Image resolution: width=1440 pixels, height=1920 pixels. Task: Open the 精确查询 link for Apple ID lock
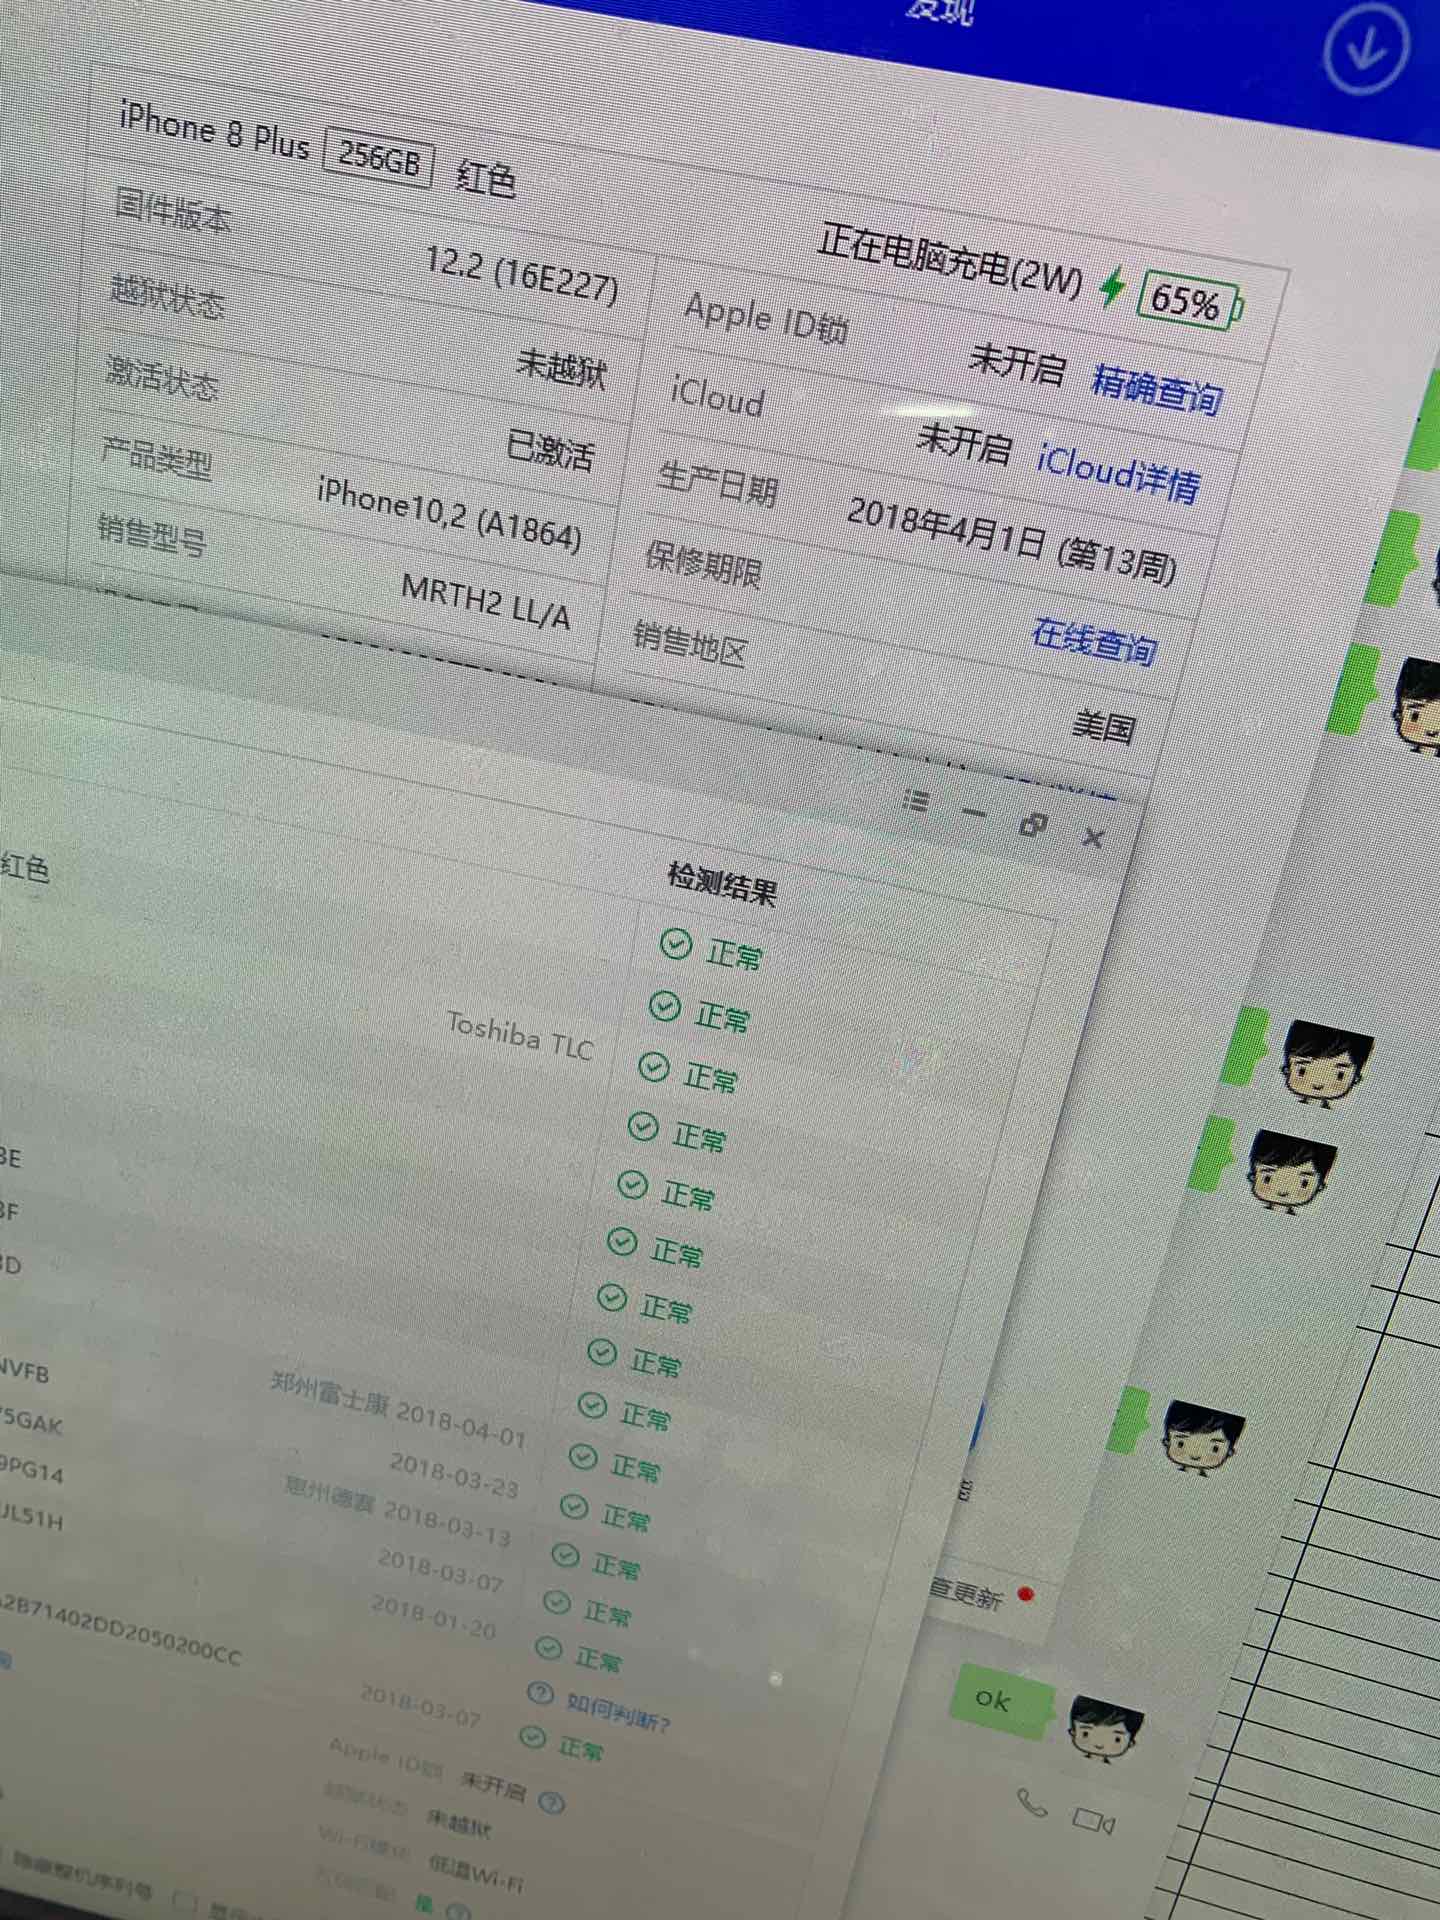click(x=1157, y=389)
